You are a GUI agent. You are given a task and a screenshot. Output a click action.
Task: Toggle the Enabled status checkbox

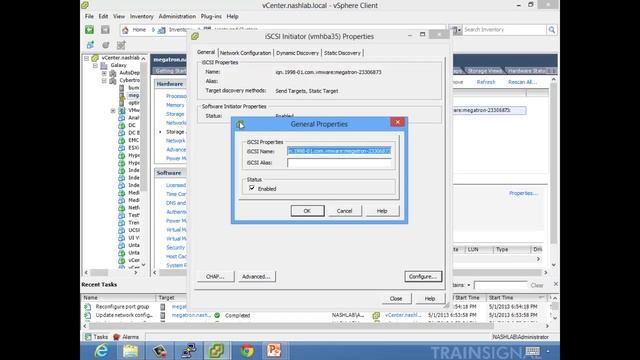pos(252,188)
